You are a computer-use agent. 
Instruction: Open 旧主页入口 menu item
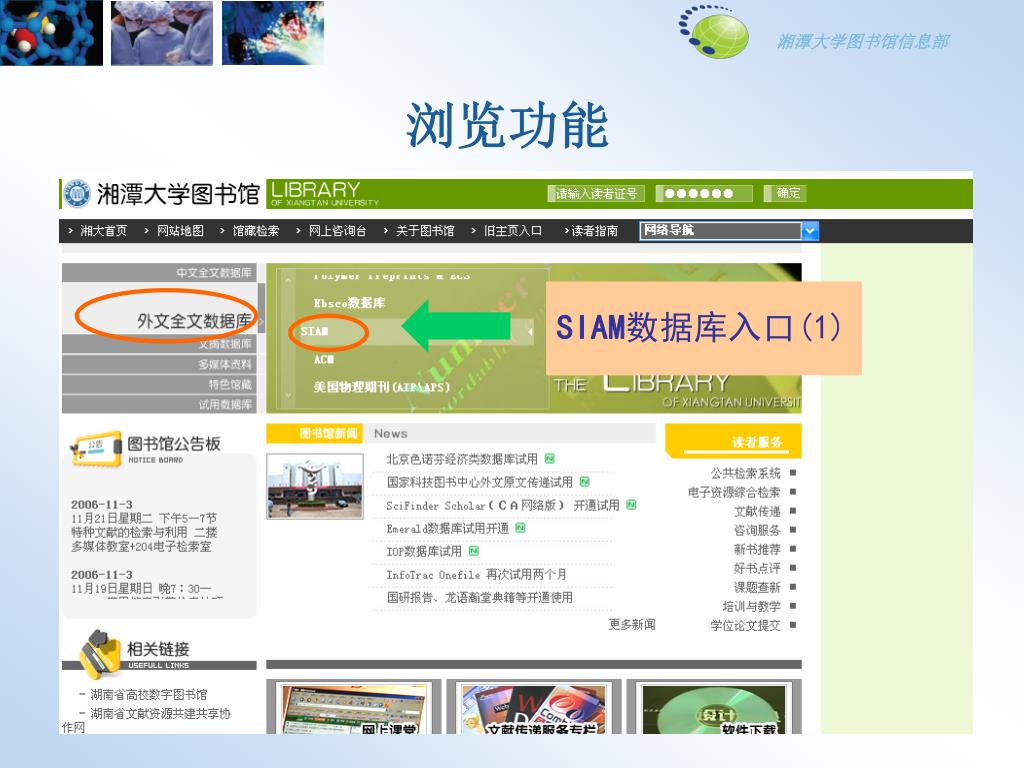(513, 231)
